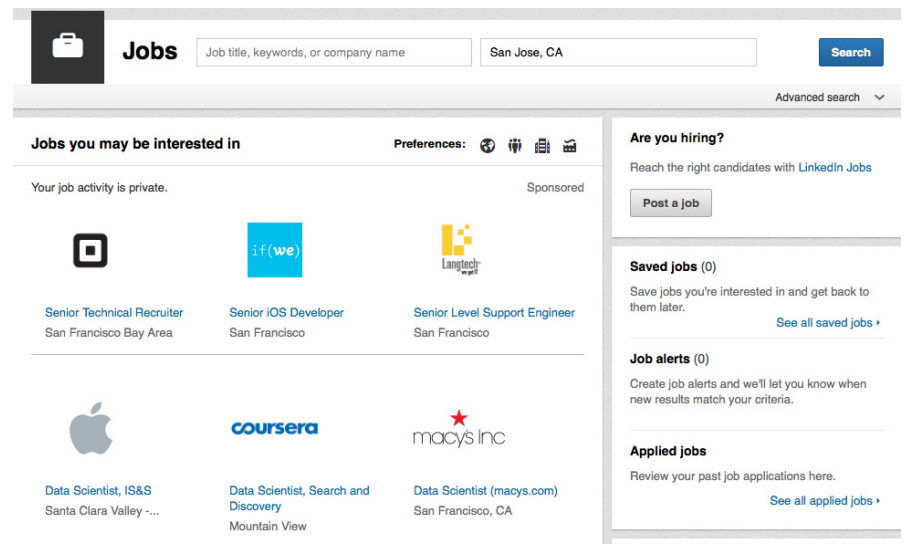
Task: Open the people company-size preference icon
Action: click(515, 146)
